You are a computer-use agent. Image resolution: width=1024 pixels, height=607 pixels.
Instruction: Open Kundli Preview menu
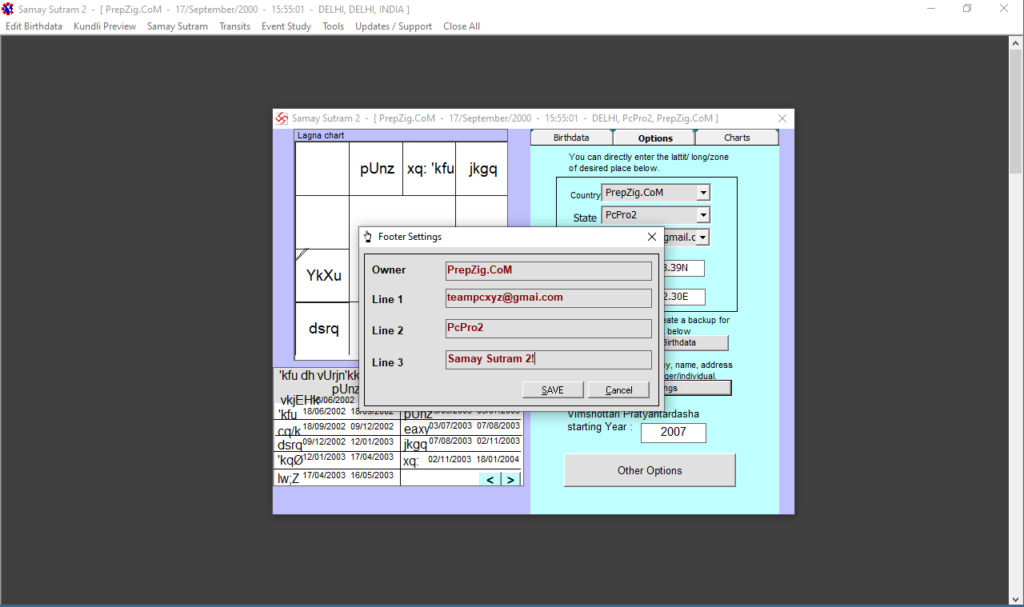pos(104,26)
